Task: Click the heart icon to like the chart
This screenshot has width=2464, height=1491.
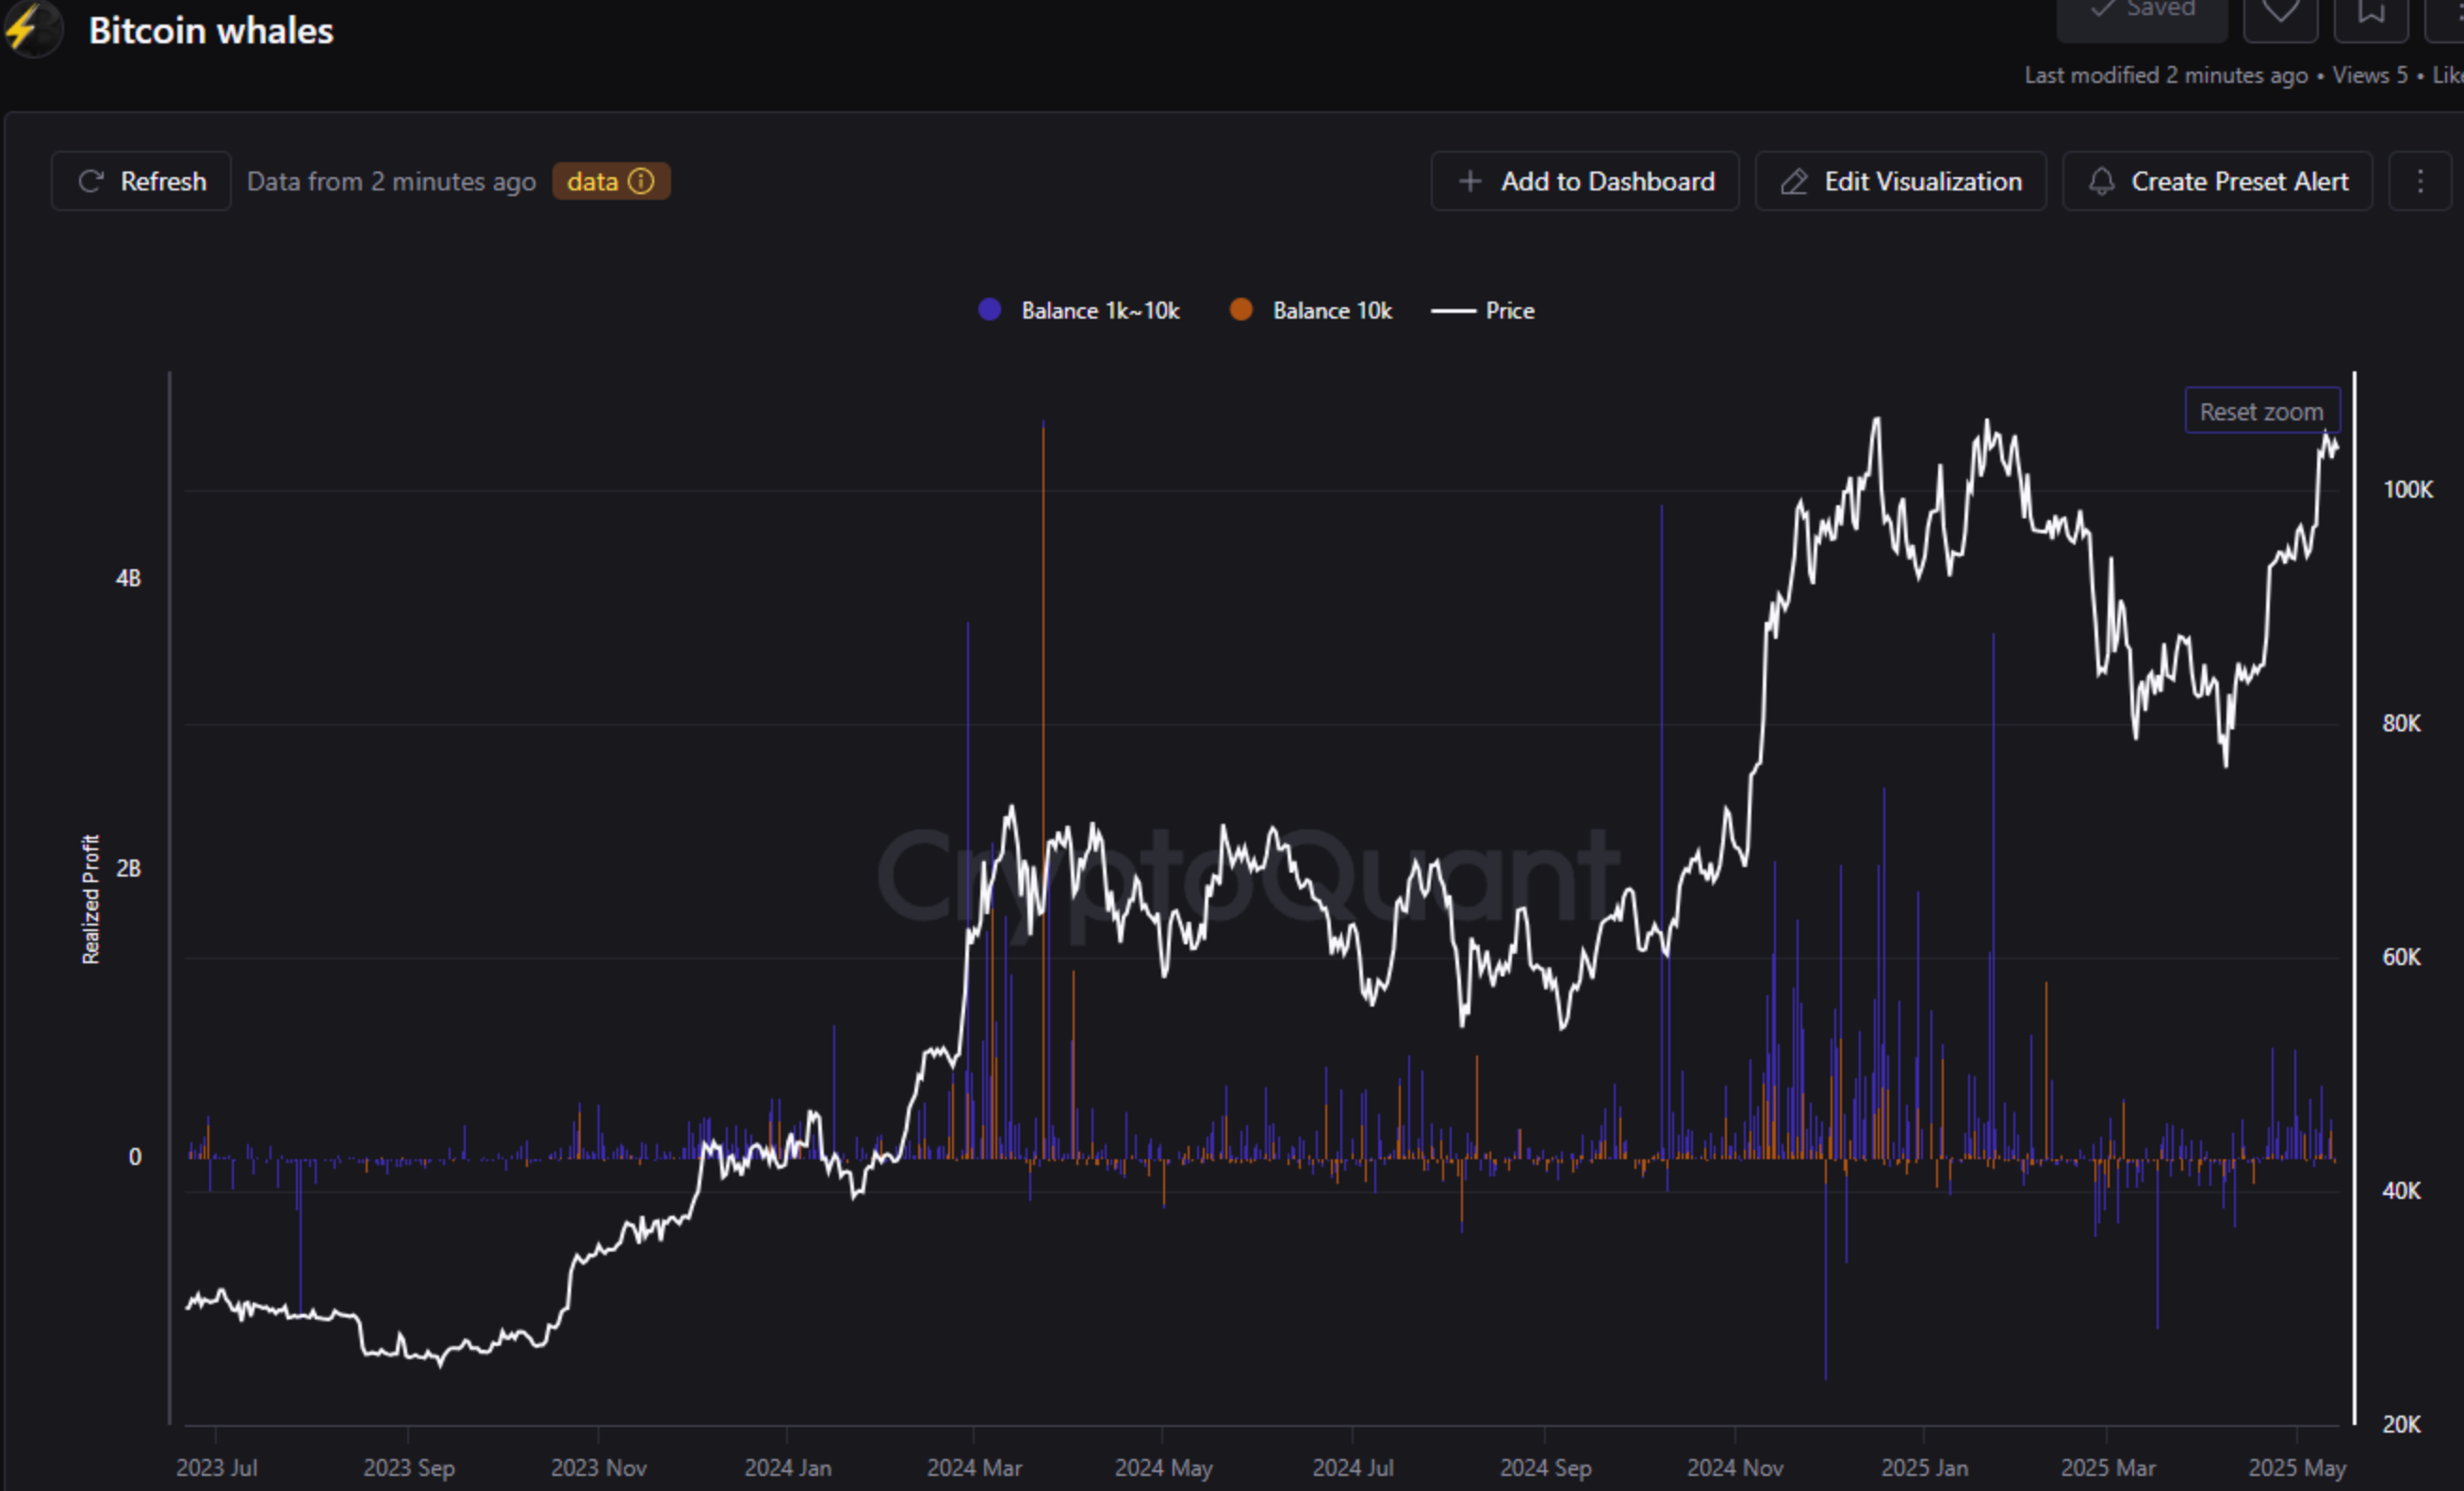Action: tap(2281, 14)
